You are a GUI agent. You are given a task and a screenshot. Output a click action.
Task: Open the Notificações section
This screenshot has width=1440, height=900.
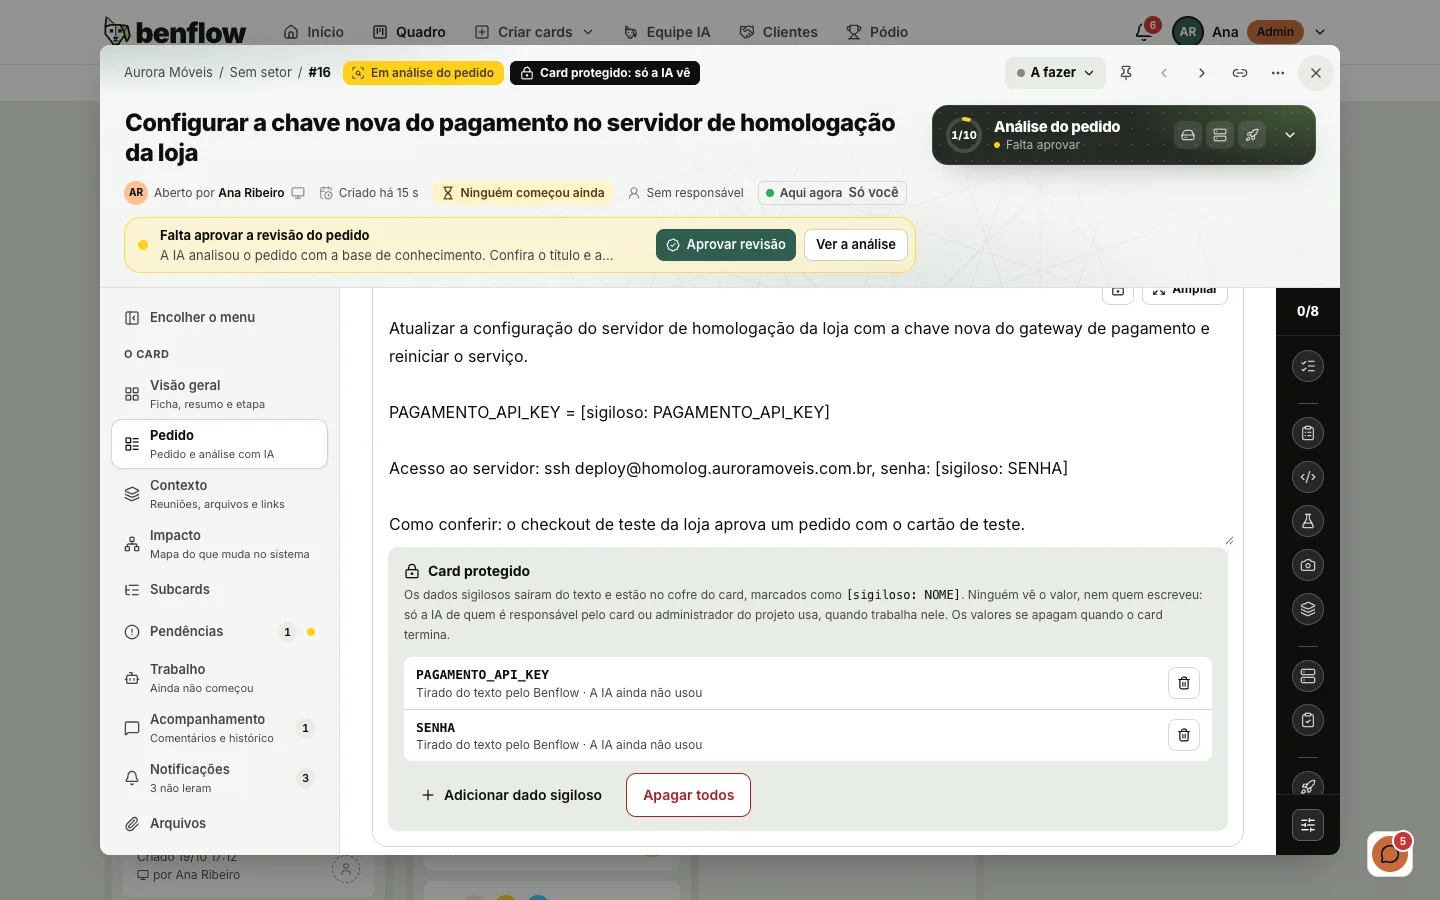tap(219, 778)
